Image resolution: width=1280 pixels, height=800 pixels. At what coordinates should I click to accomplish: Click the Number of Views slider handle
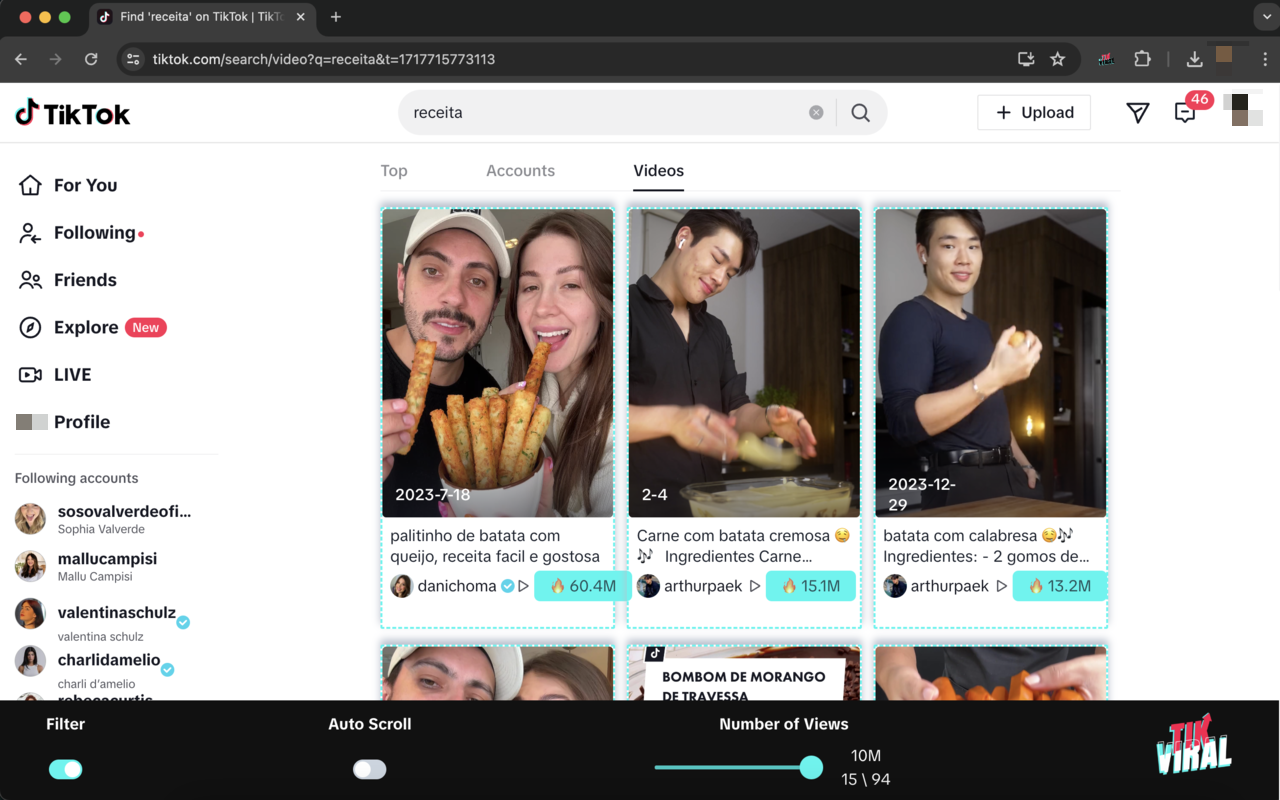pos(811,767)
